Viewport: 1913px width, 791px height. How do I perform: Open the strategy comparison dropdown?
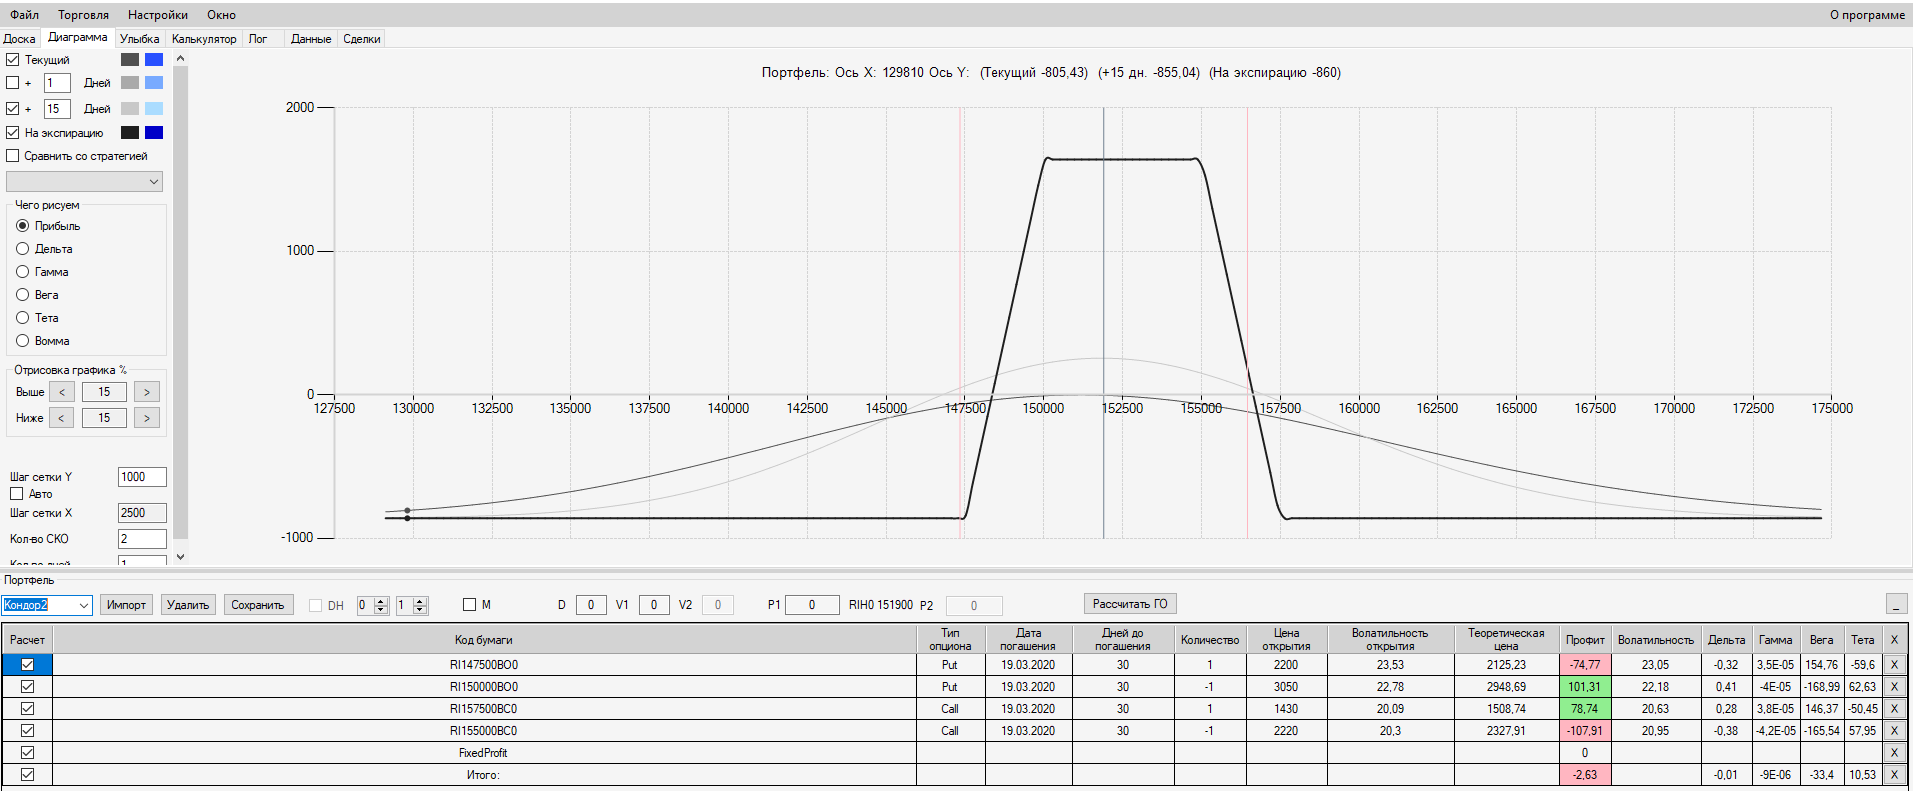(84, 181)
